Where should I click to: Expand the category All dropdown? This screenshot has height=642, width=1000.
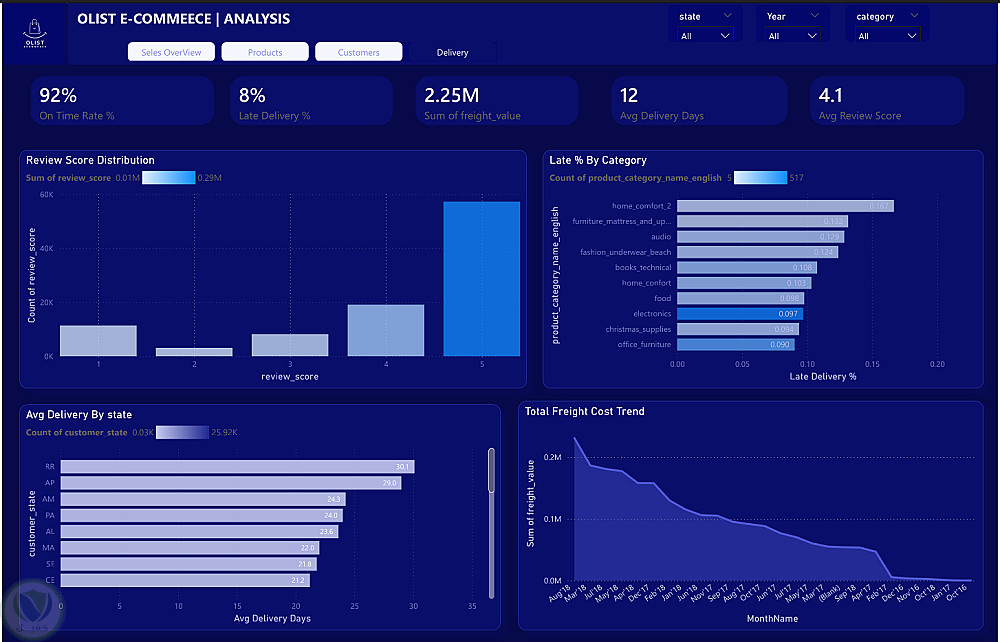pos(887,36)
